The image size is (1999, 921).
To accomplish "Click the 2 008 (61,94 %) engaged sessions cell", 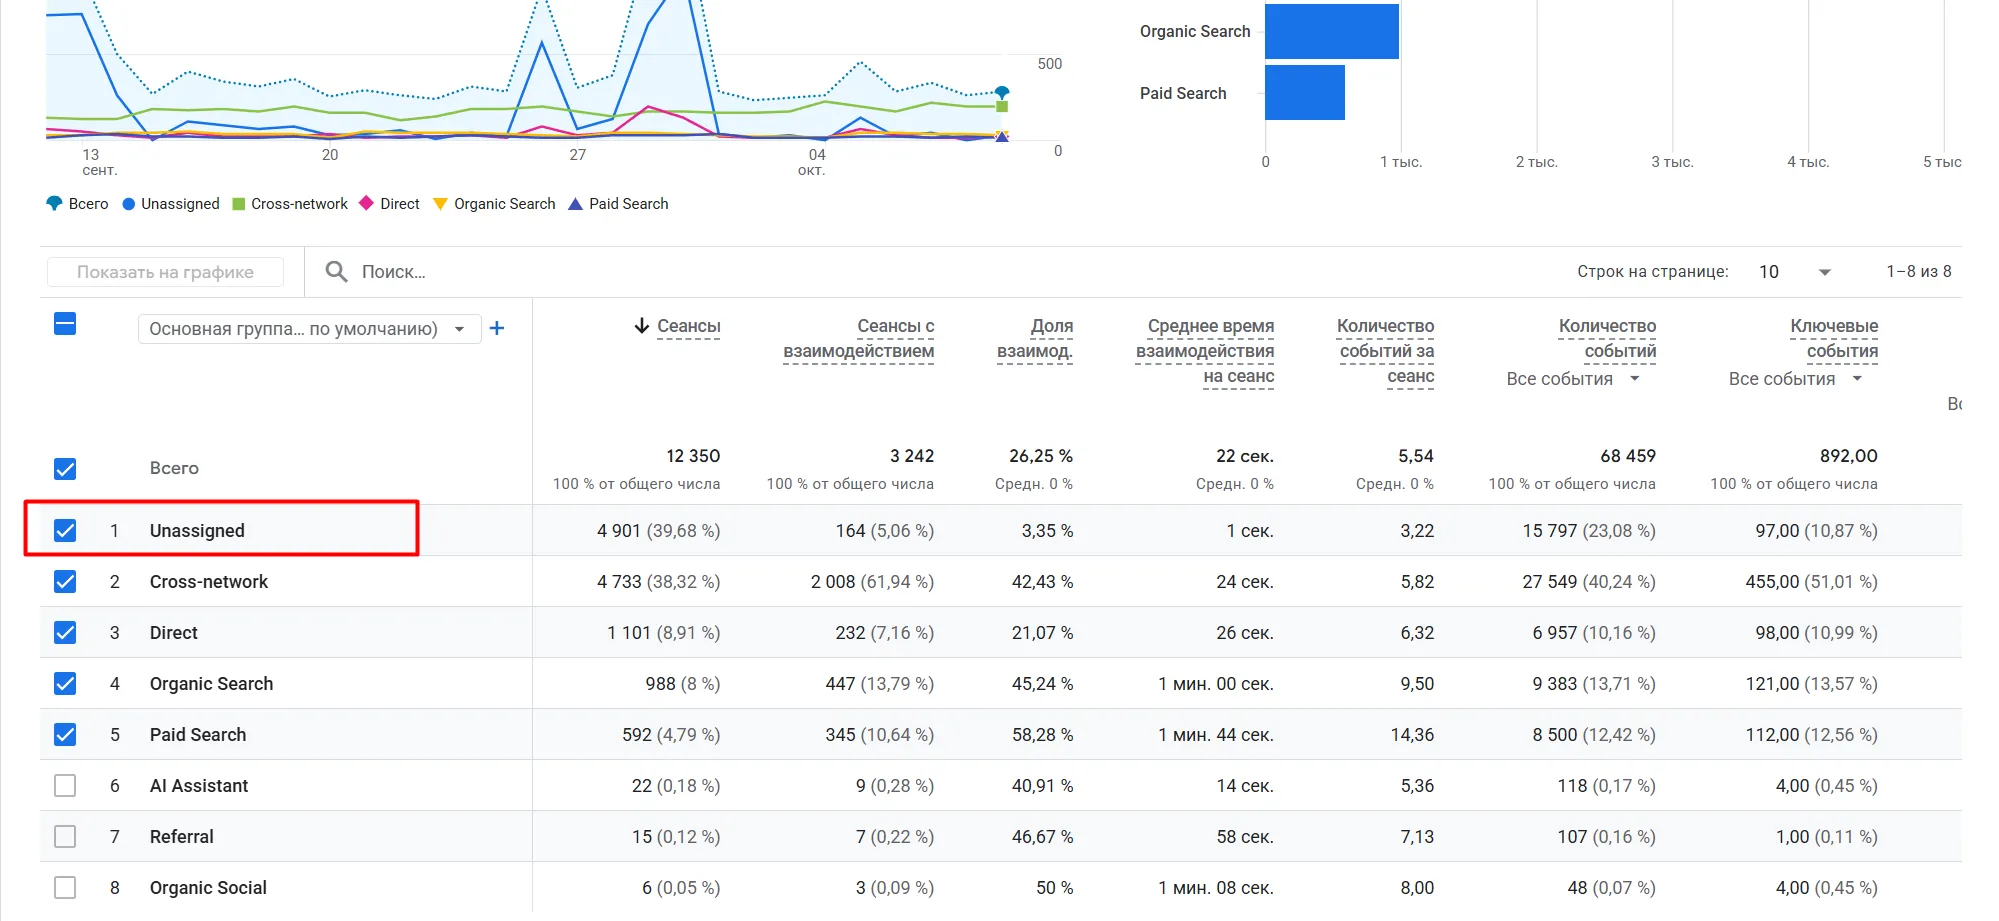I will tap(872, 581).
